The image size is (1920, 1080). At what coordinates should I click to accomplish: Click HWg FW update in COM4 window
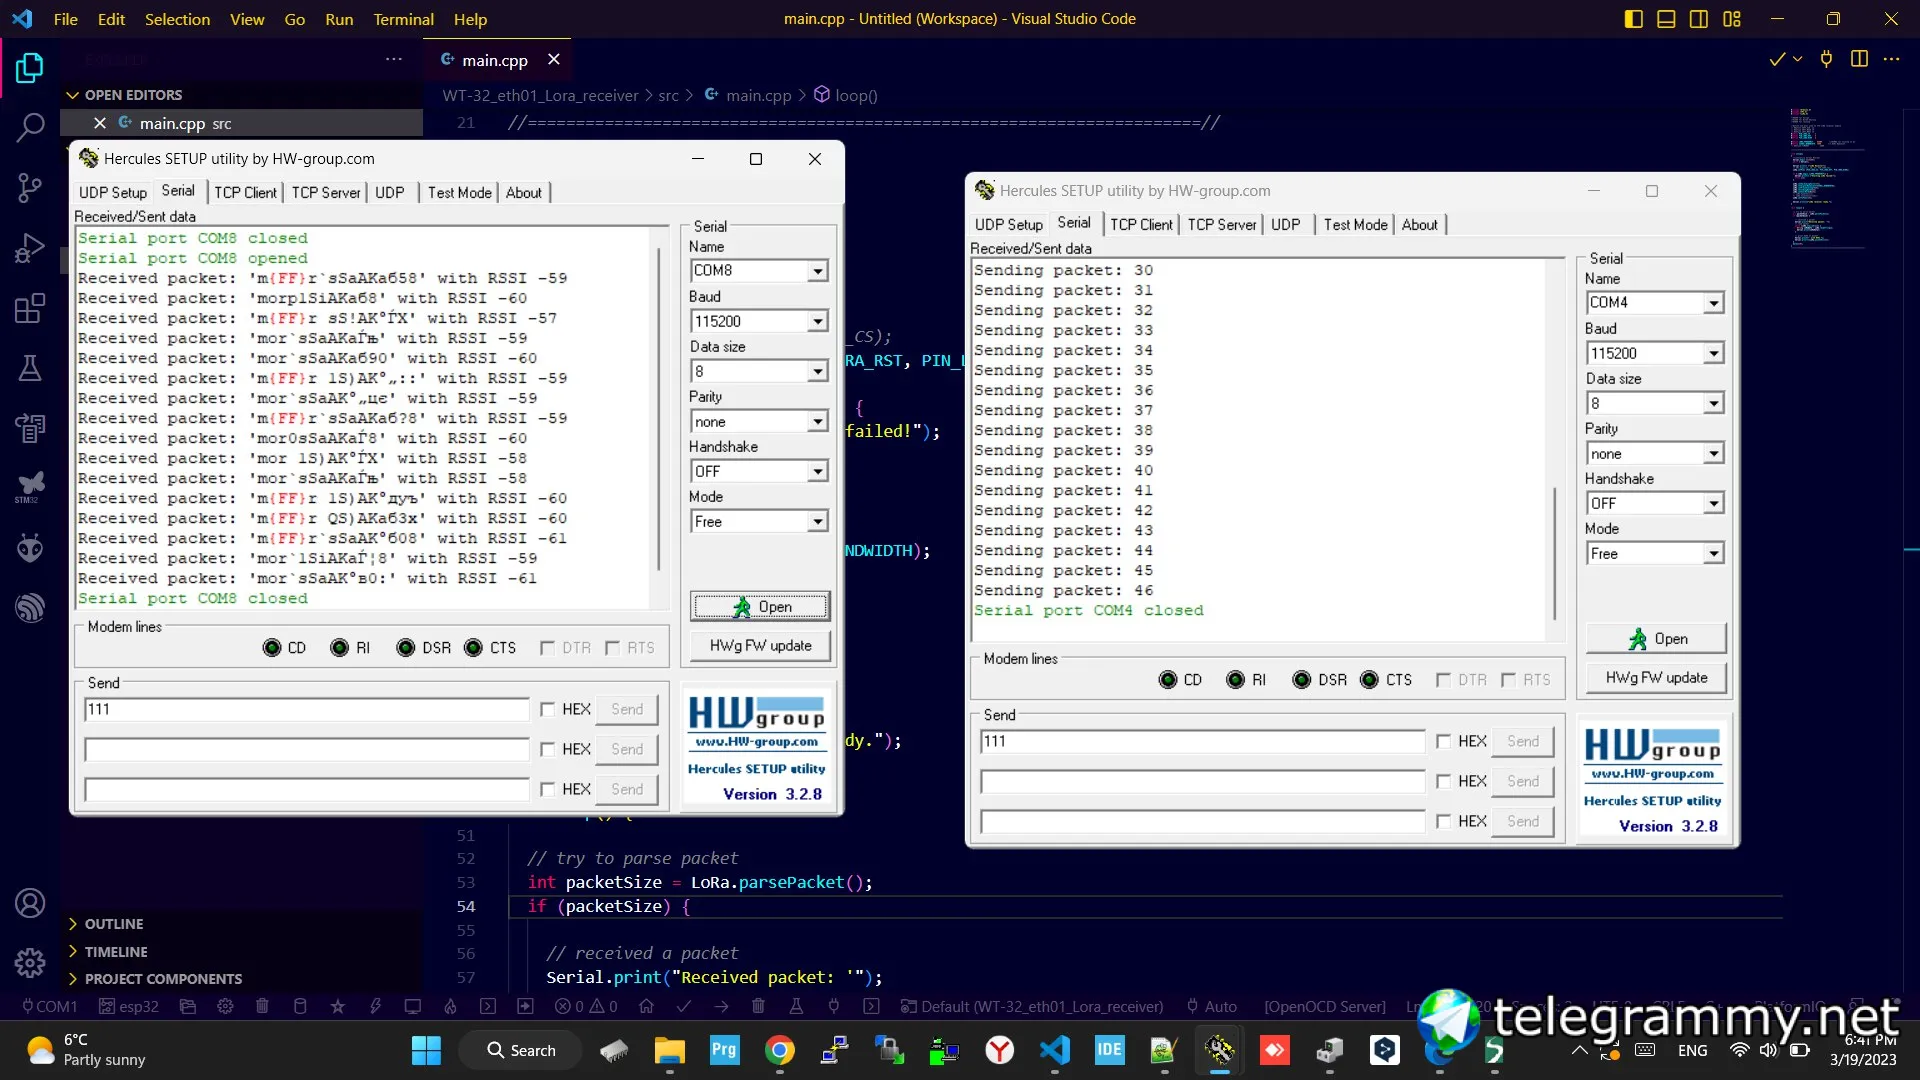(1656, 678)
